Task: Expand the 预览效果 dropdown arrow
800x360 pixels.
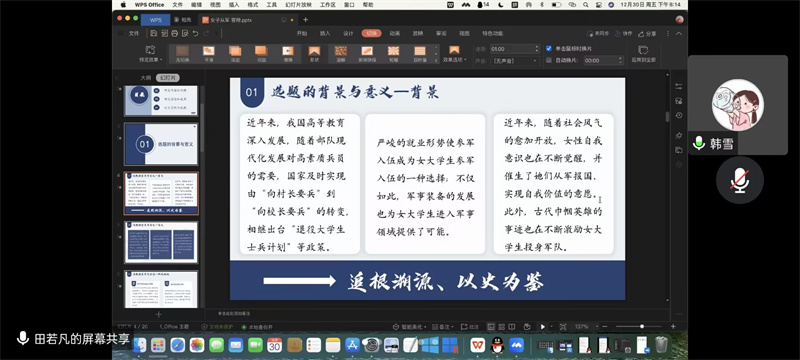Action: click(x=161, y=60)
